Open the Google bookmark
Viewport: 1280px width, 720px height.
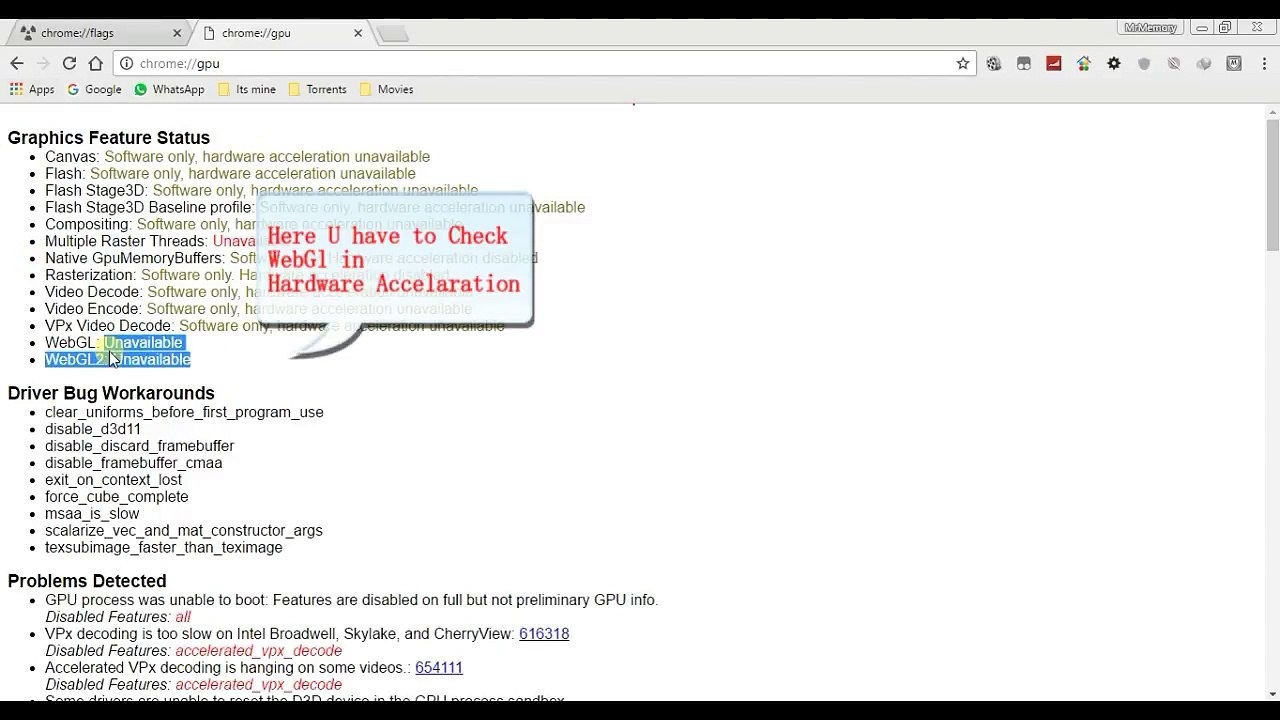[94, 89]
